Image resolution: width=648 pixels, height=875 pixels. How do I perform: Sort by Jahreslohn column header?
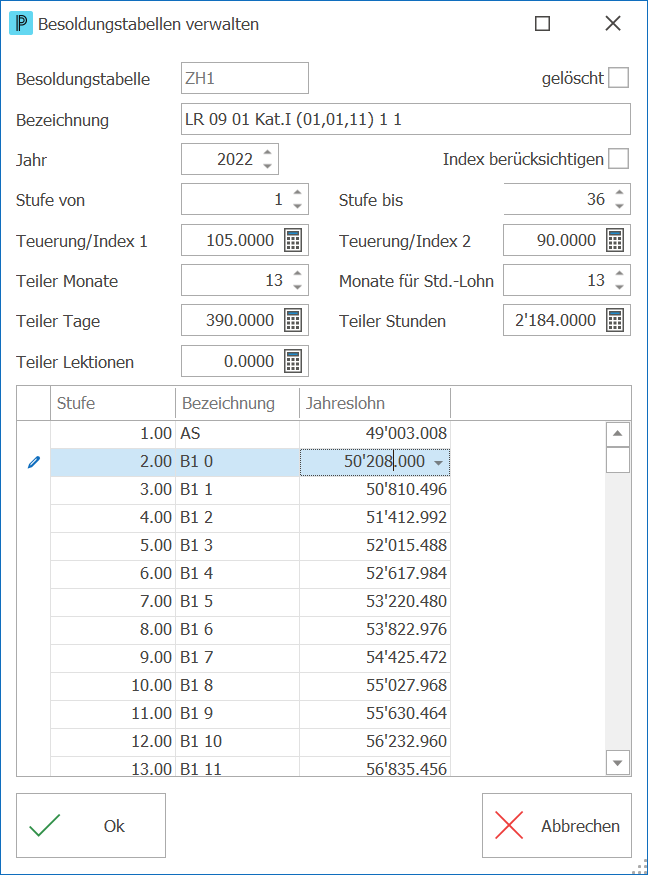click(375, 403)
